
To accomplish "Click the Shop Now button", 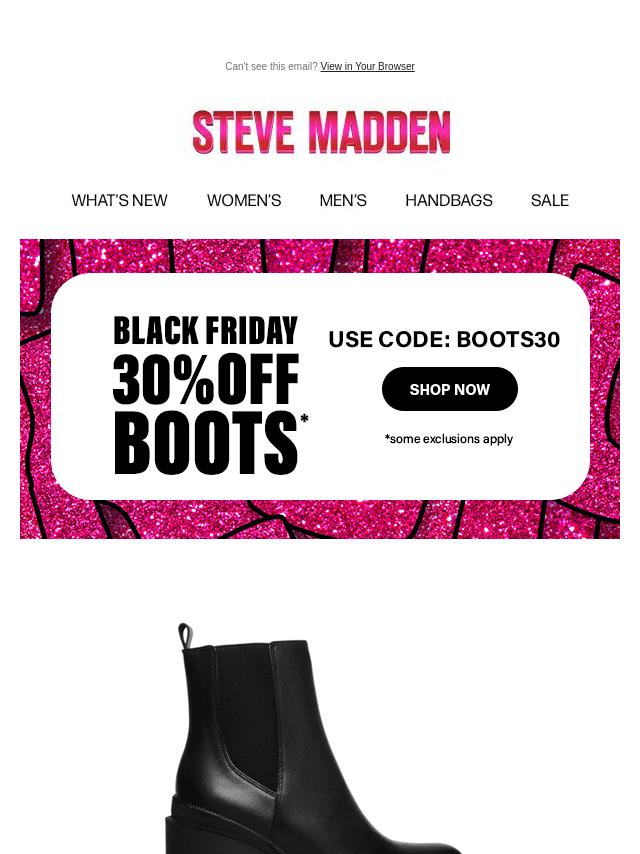I will pos(449,389).
